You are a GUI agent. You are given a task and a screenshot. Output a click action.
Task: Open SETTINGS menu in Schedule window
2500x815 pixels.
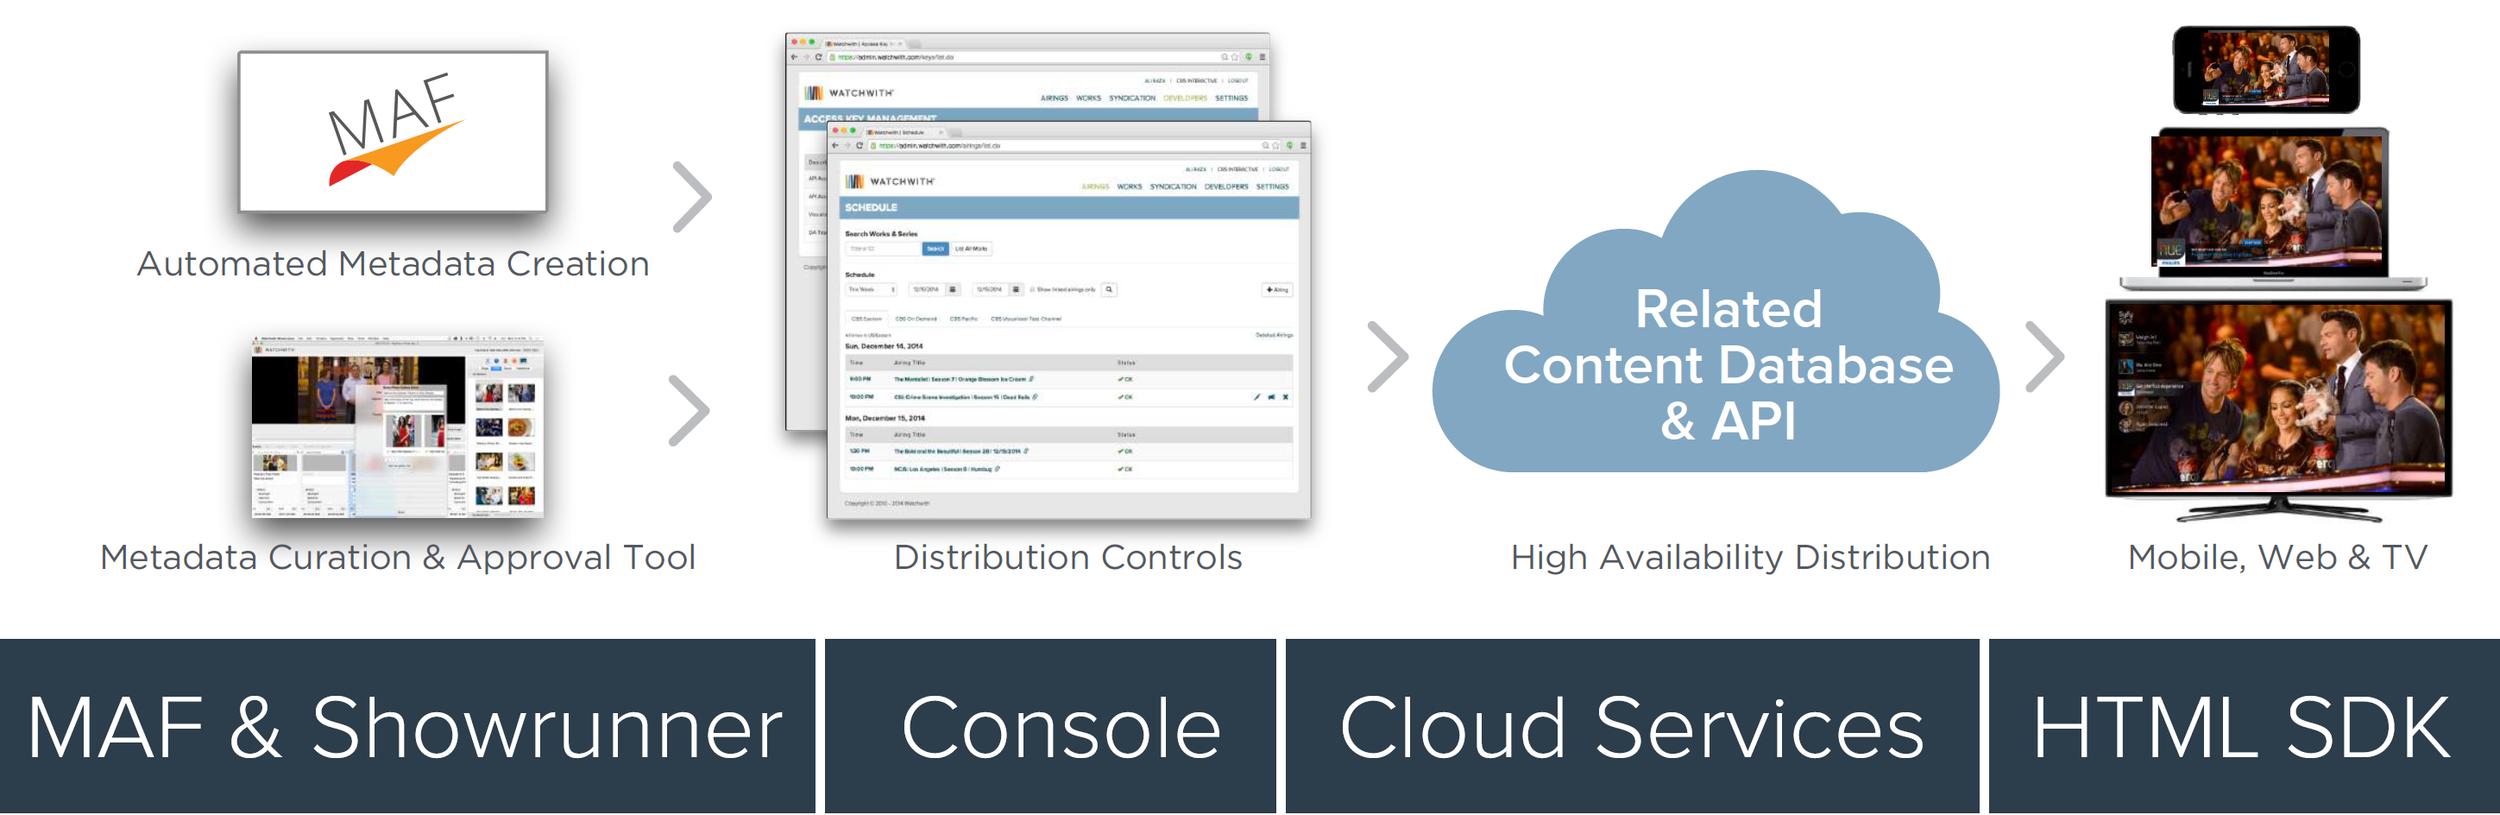tap(1273, 186)
